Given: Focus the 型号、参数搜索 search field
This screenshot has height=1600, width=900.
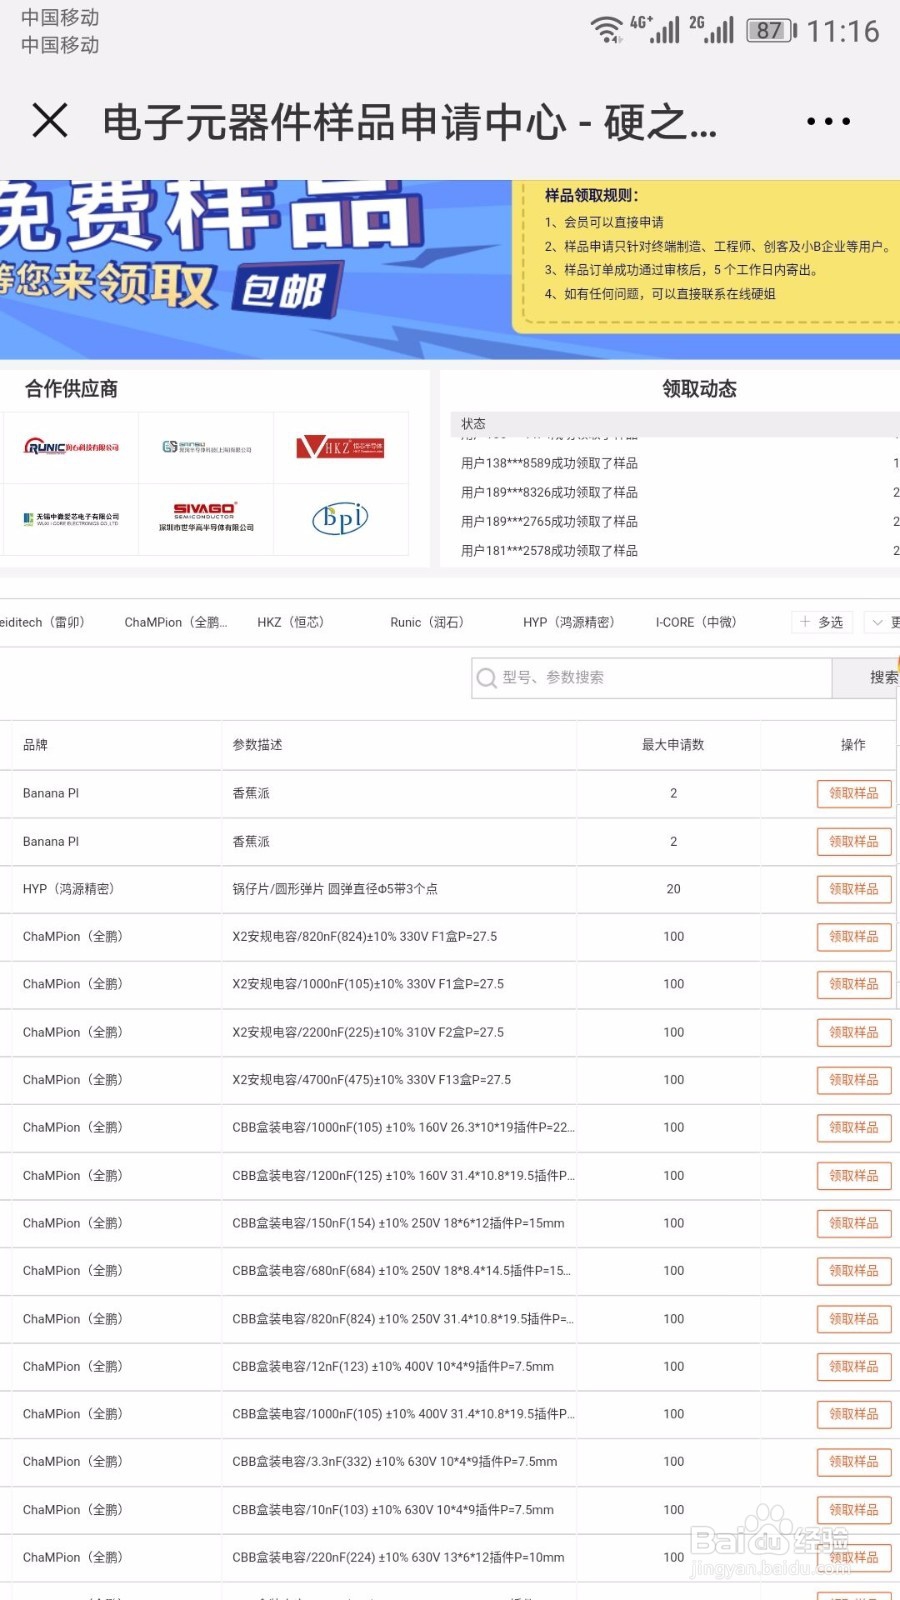Looking at the screenshot, I should click(x=652, y=677).
